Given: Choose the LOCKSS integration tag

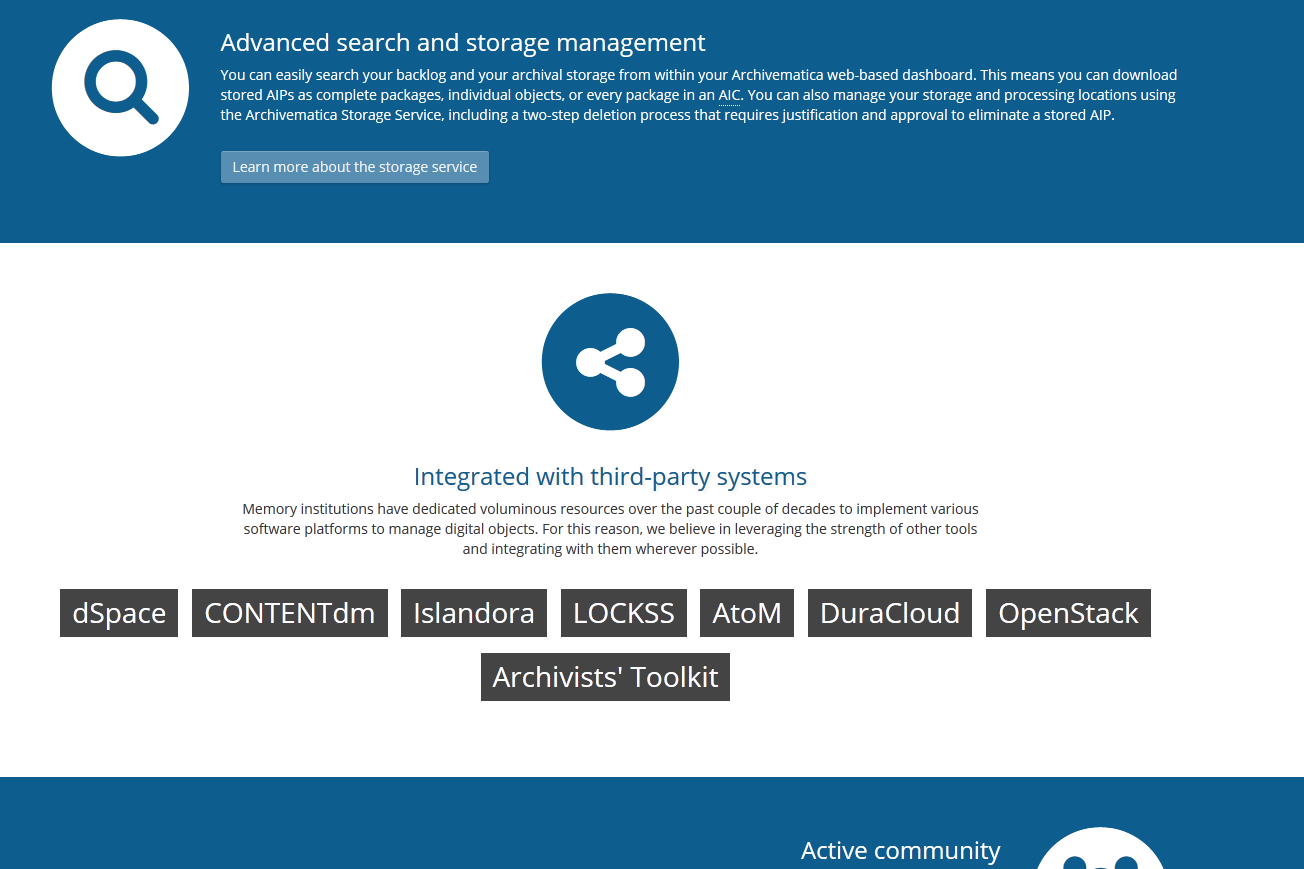Looking at the screenshot, I should point(624,613).
